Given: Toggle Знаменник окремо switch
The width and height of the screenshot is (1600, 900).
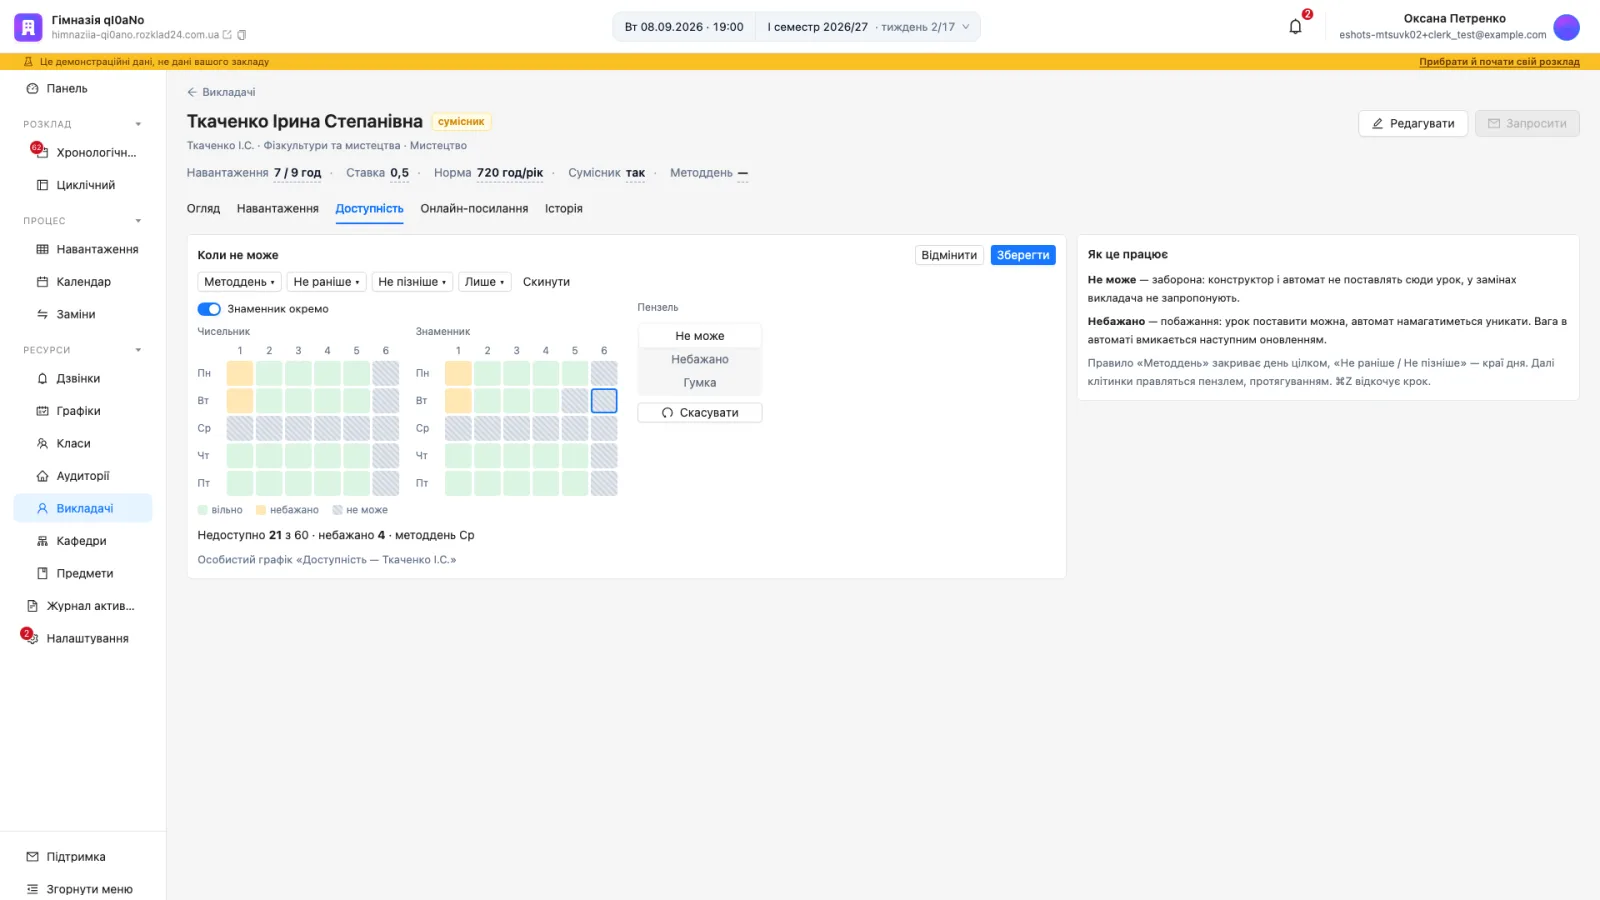Looking at the screenshot, I should pyautogui.click(x=209, y=309).
